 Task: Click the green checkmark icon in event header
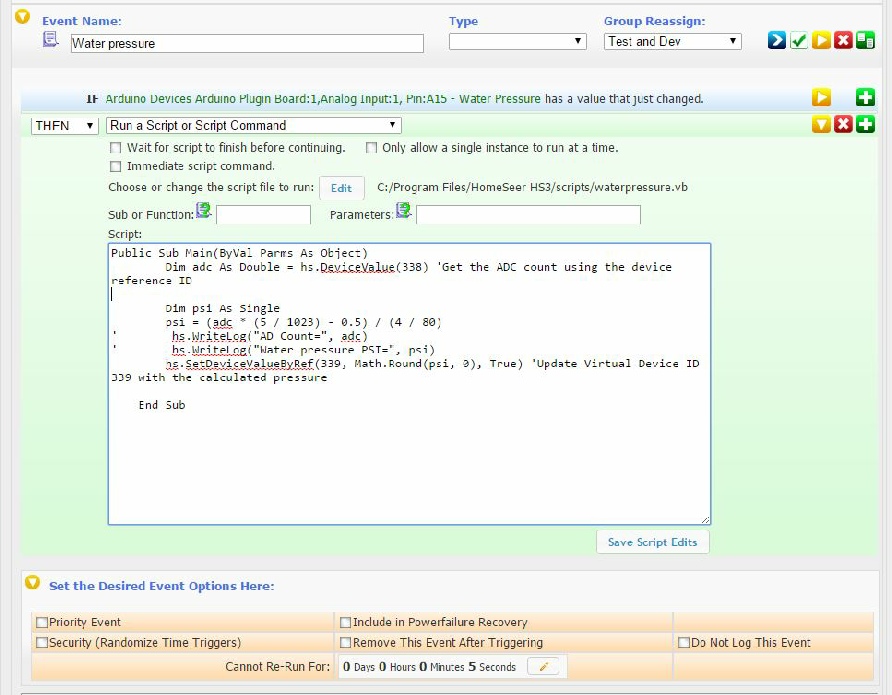click(x=798, y=40)
